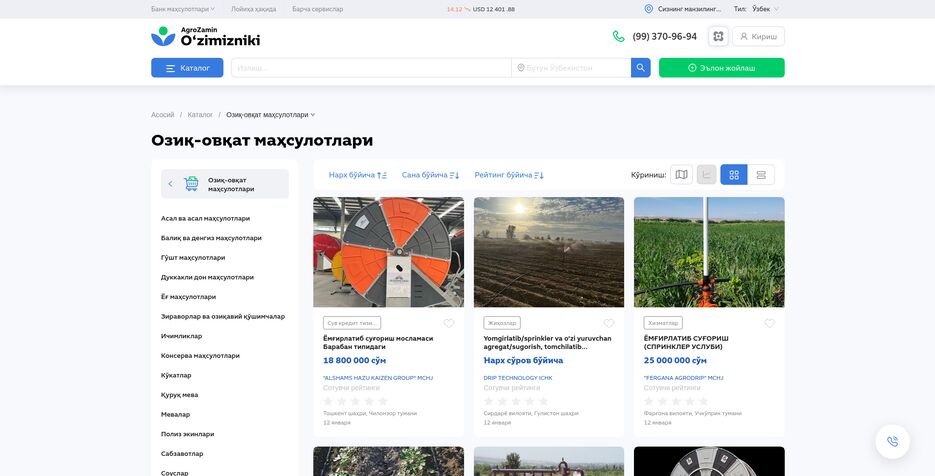This screenshot has width=935, height=476.
Task: Select Балиқ ва денгиз маҳсулотлари category
Action: click(211, 238)
